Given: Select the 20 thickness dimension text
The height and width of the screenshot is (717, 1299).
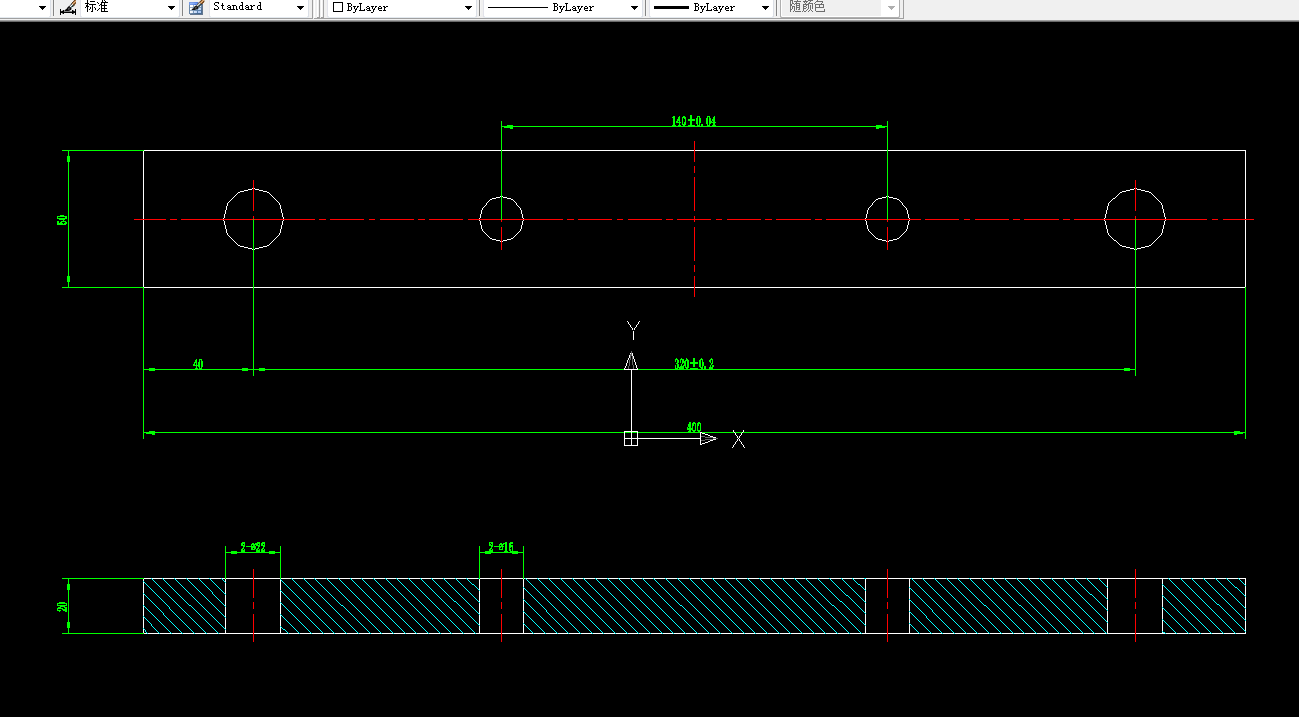Looking at the screenshot, I should click(62, 606).
